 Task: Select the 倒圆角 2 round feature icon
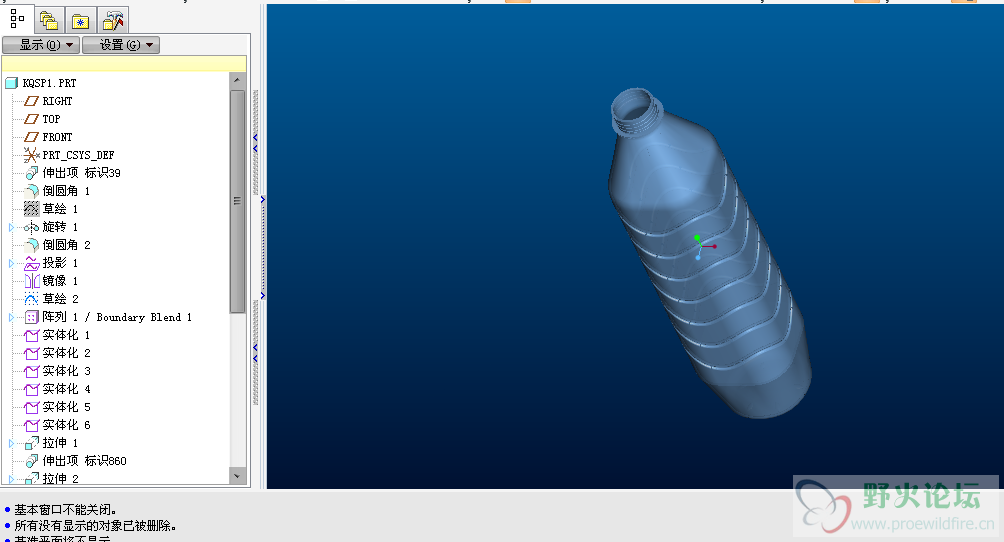[x=31, y=245]
